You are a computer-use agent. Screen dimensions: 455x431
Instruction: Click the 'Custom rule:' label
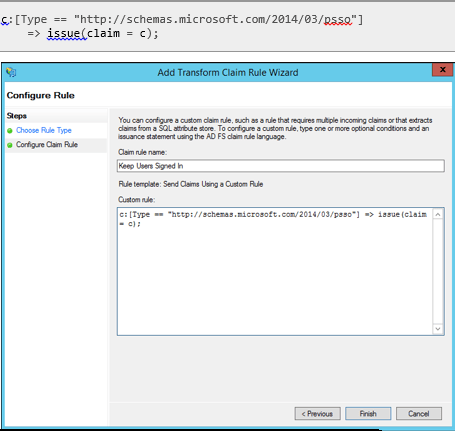[x=136, y=200]
